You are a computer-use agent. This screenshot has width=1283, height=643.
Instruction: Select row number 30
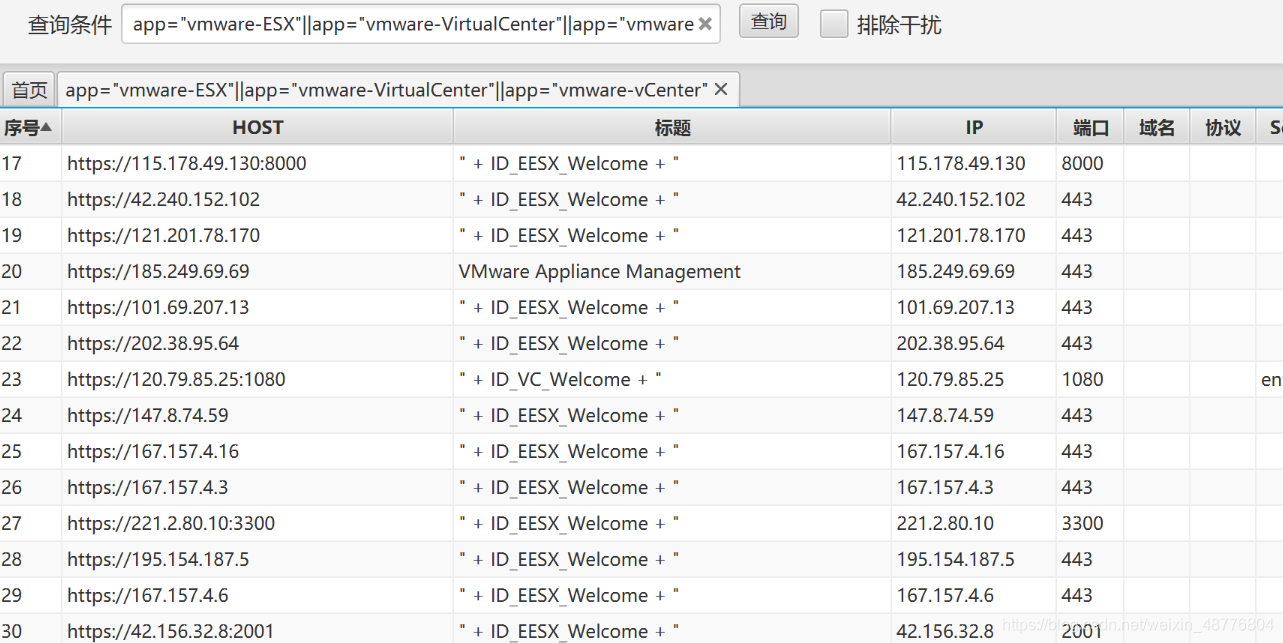point(12,631)
